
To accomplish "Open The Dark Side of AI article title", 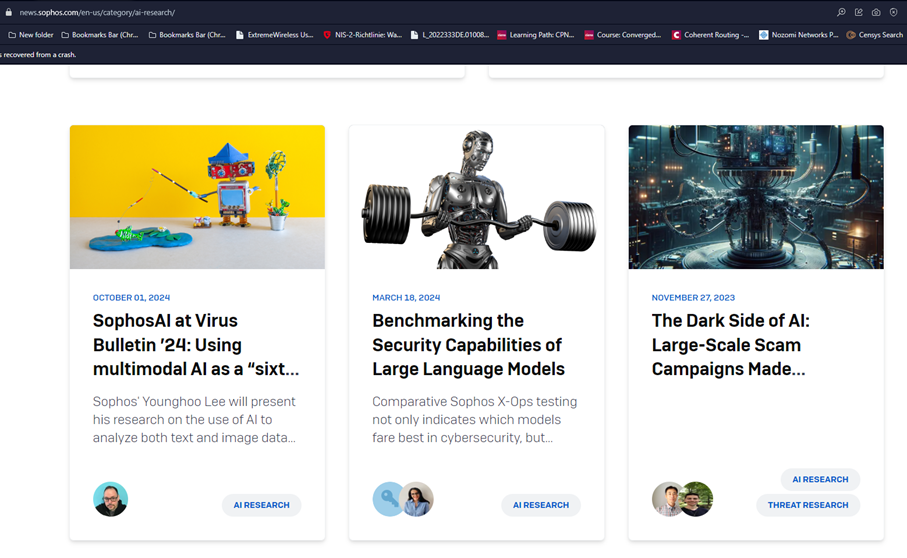I will 730,345.
